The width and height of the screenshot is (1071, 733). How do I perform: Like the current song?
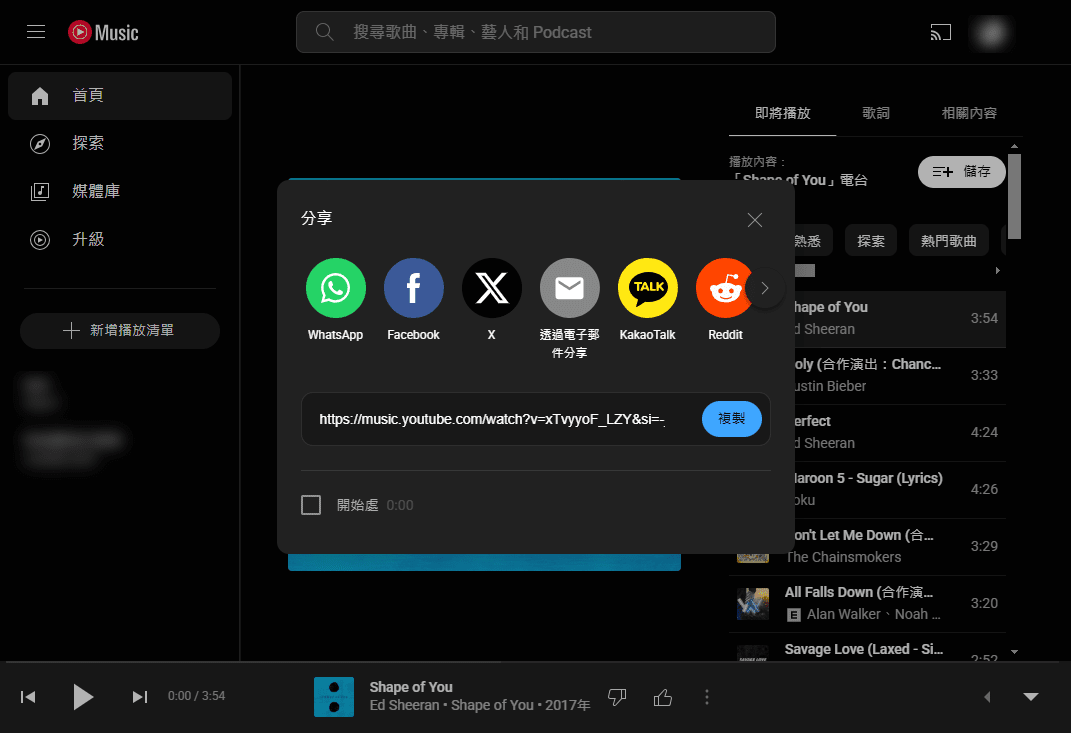663,697
